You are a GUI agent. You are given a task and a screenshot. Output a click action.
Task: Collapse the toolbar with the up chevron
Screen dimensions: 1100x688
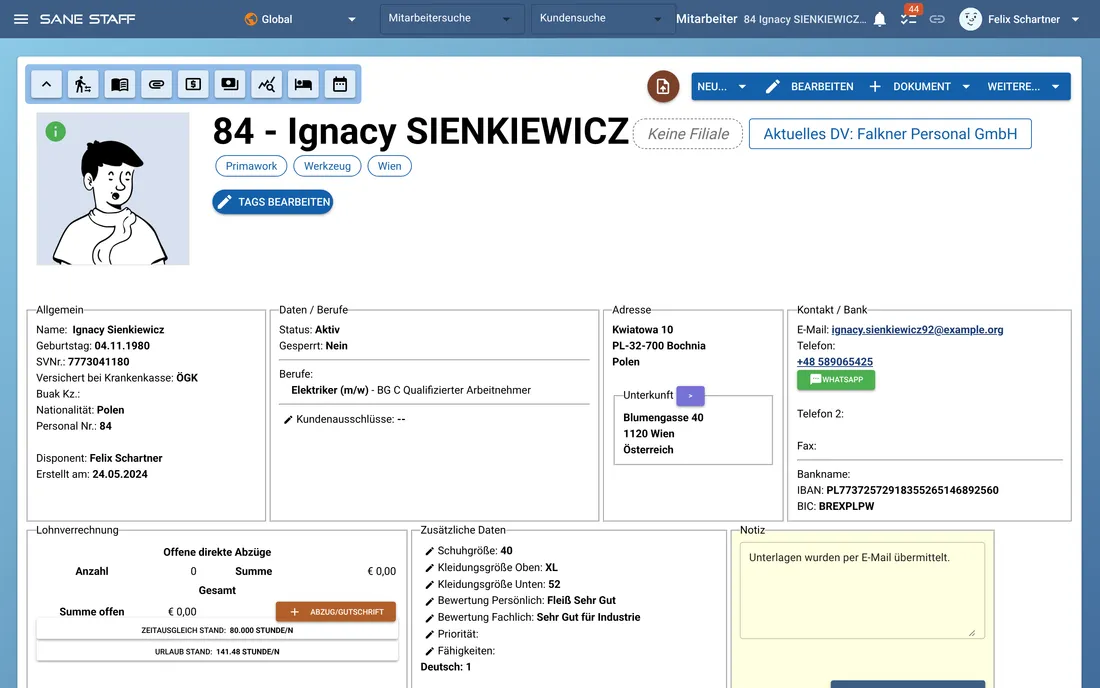click(46, 84)
